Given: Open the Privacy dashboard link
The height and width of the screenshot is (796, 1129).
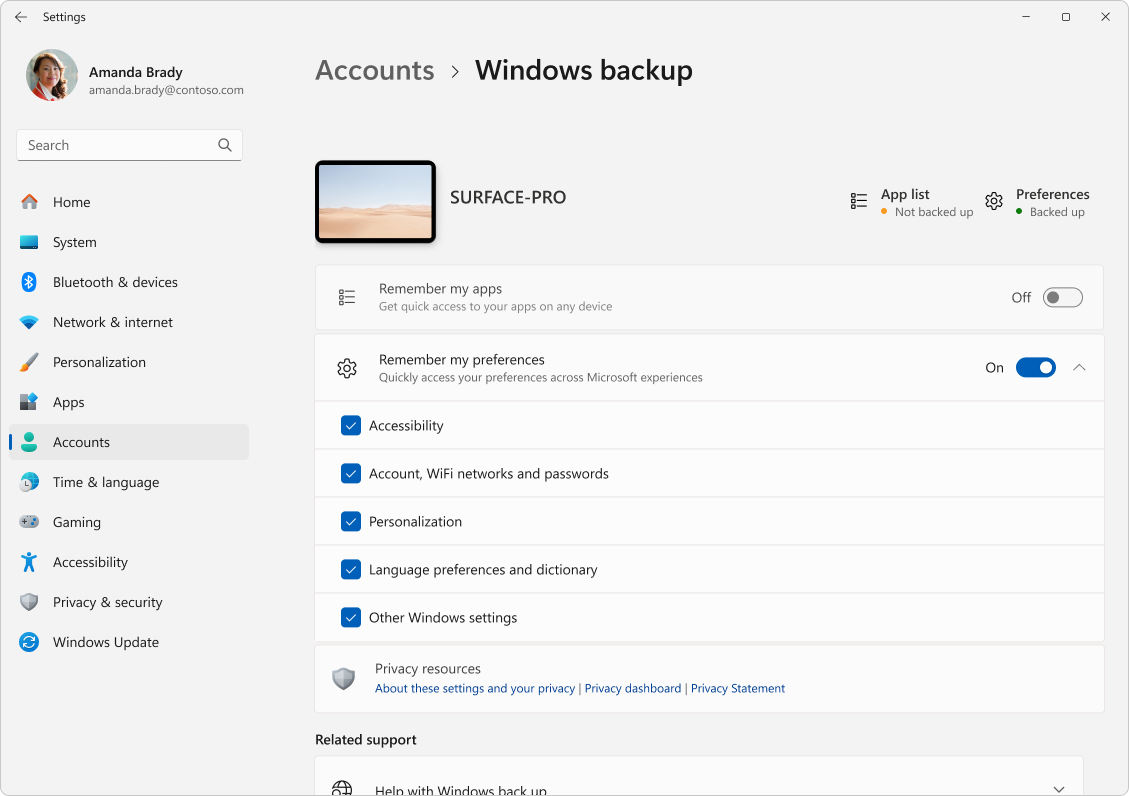Looking at the screenshot, I should [x=632, y=688].
